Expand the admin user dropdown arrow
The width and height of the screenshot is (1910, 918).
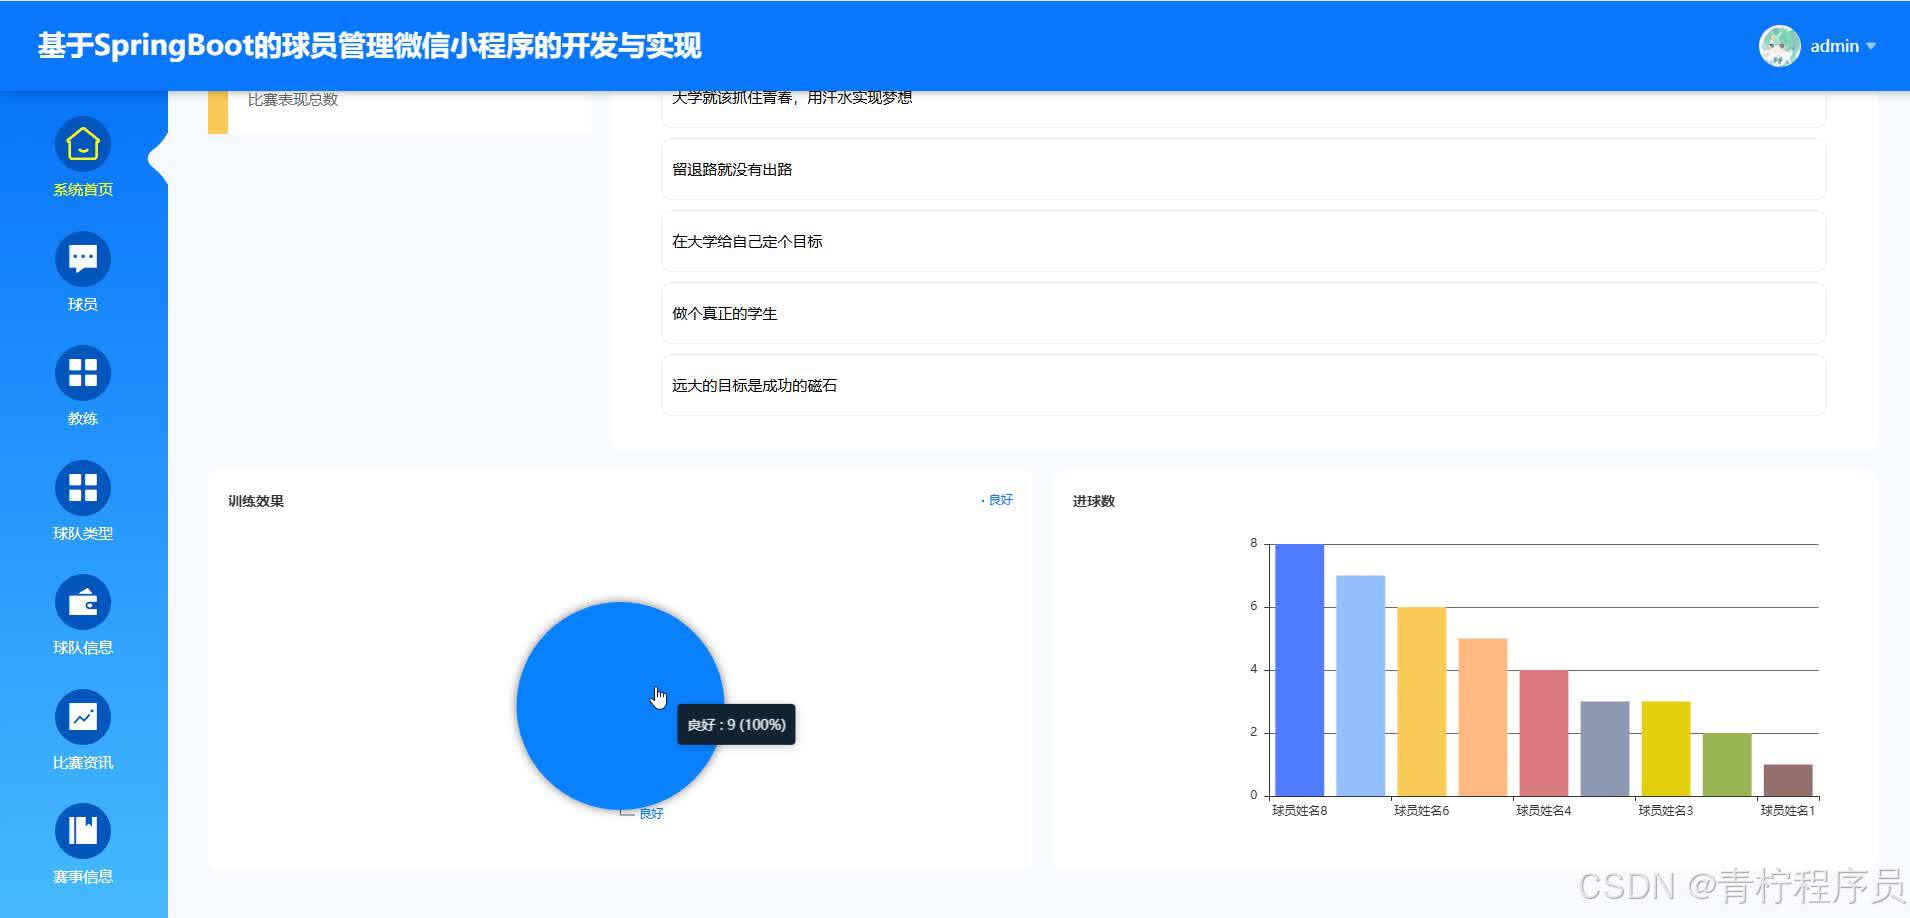(1871, 46)
